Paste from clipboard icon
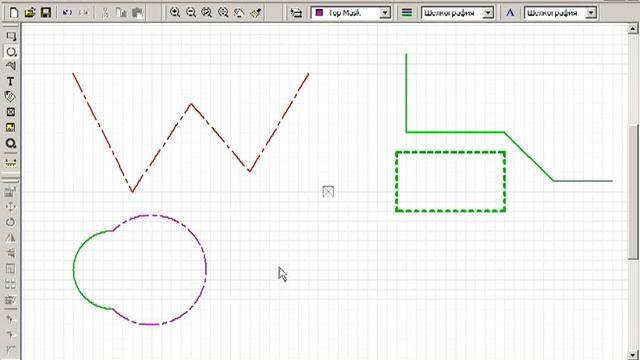 coord(137,13)
